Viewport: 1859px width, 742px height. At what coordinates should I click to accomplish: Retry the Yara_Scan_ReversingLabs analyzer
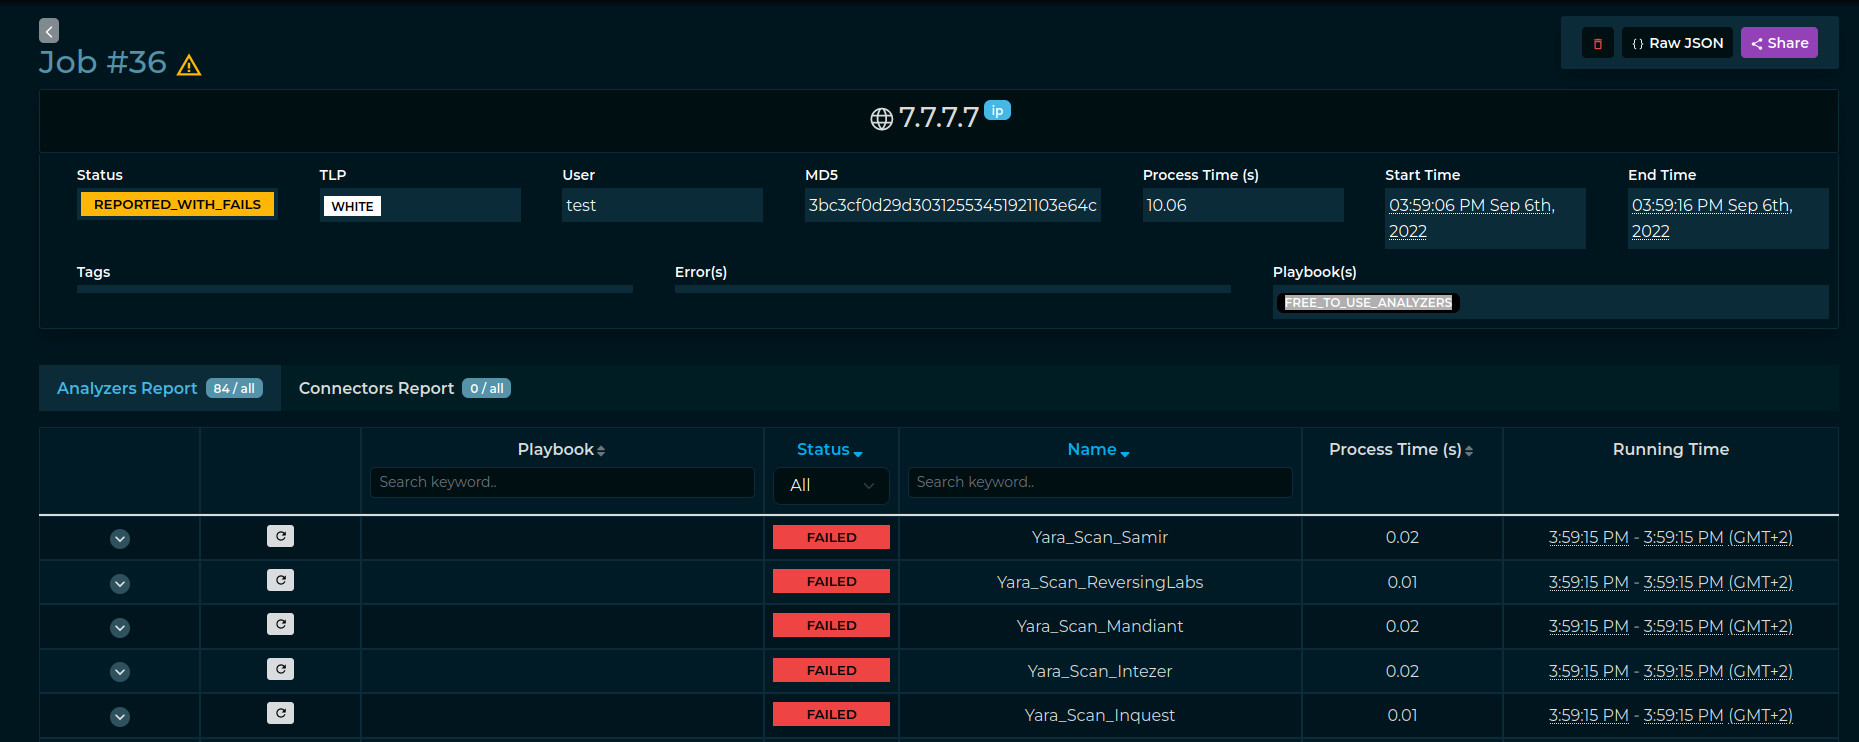pos(280,580)
